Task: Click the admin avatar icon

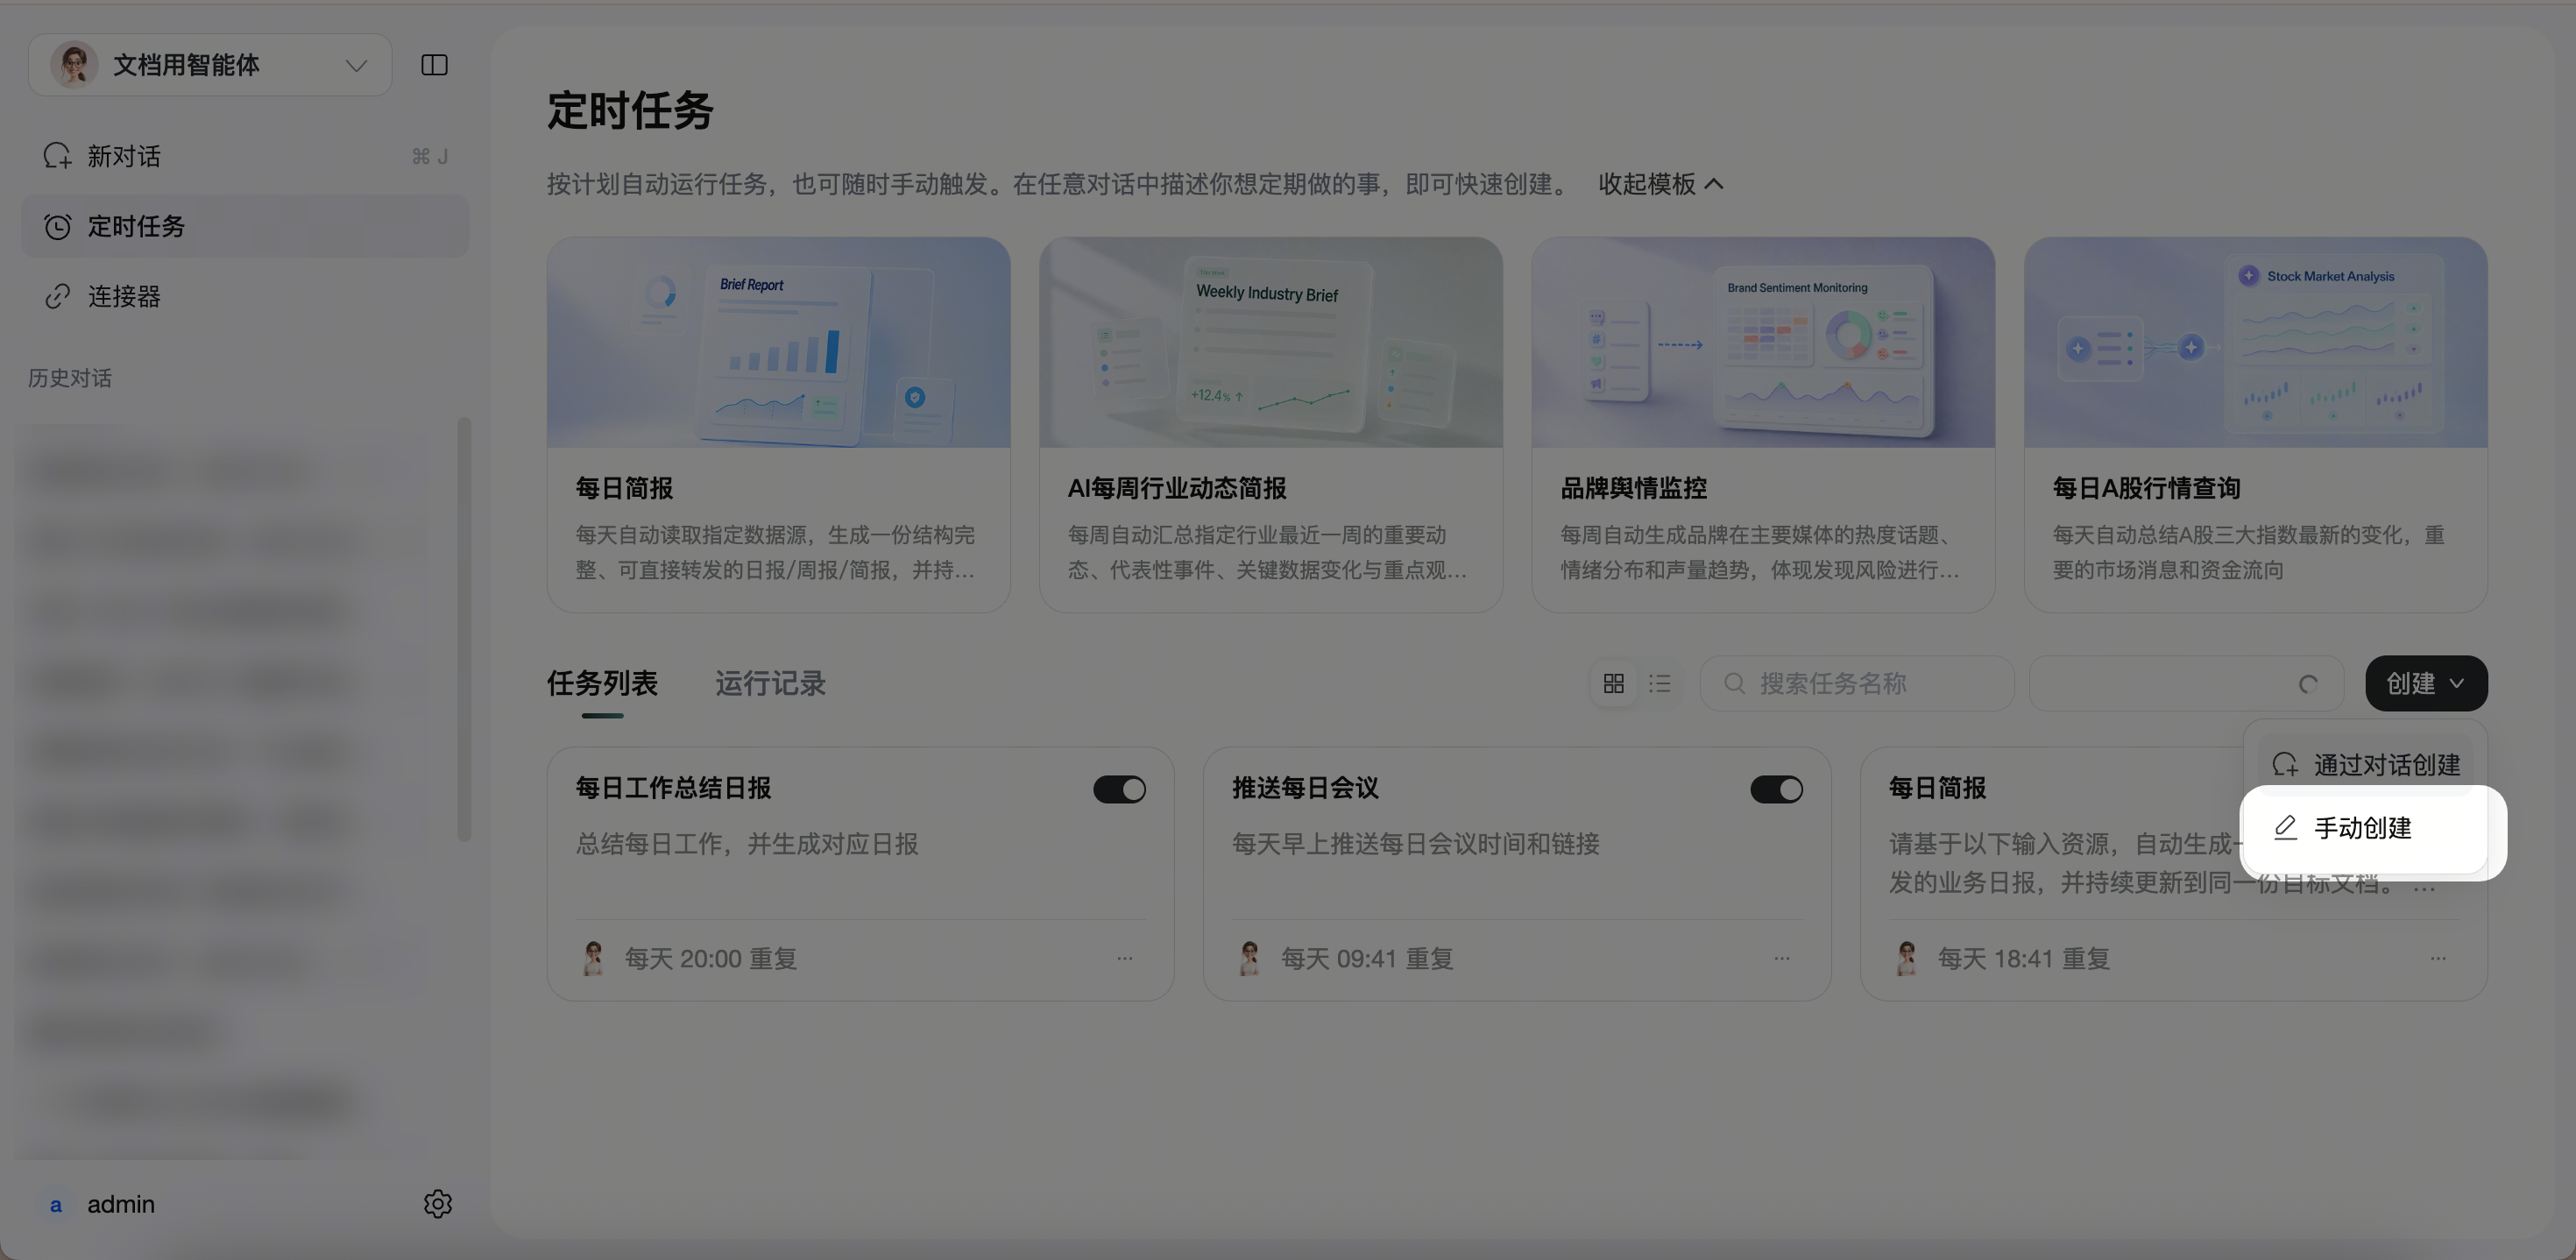Action: coord(56,1204)
